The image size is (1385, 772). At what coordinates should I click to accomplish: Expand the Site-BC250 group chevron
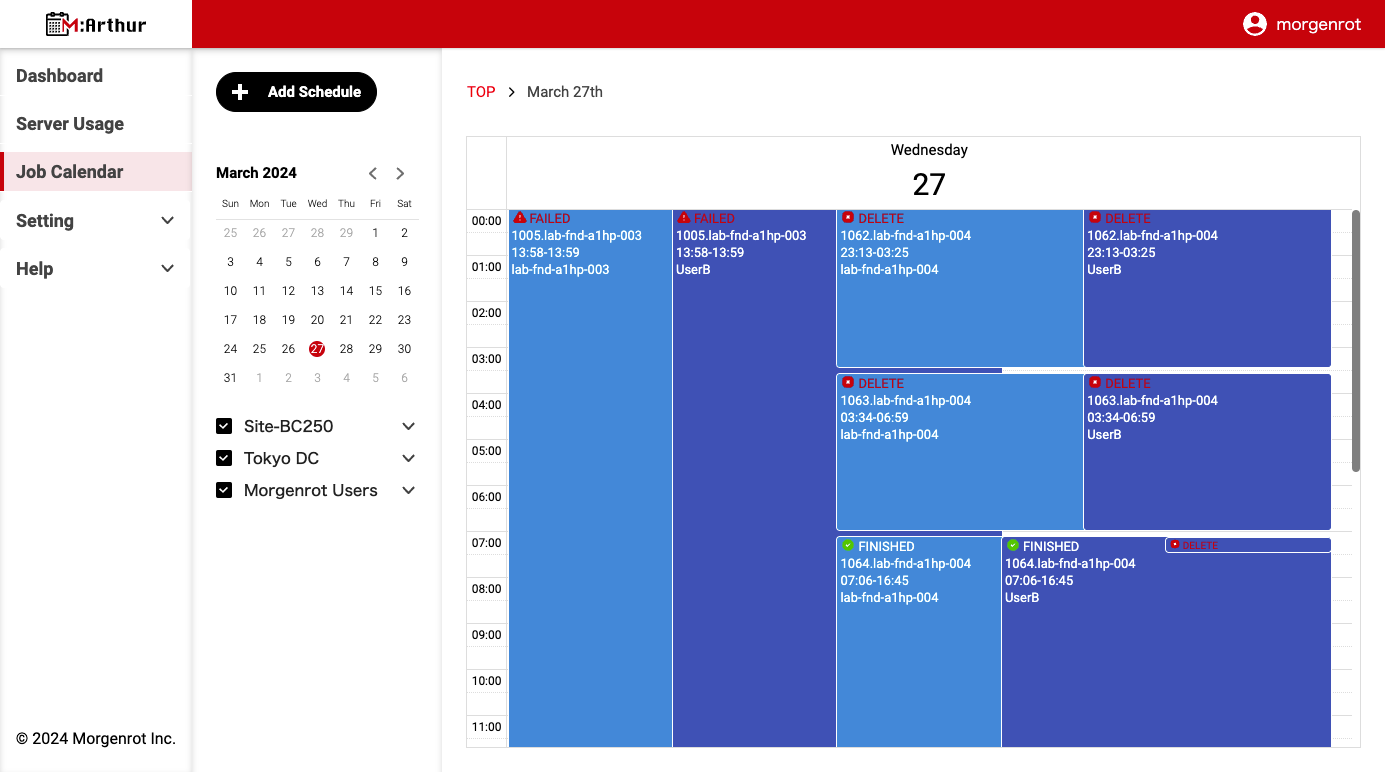(408, 427)
